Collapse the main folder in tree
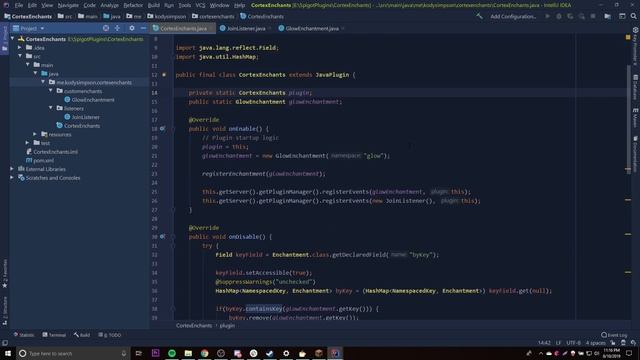The image size is (640, 360). 28,64
